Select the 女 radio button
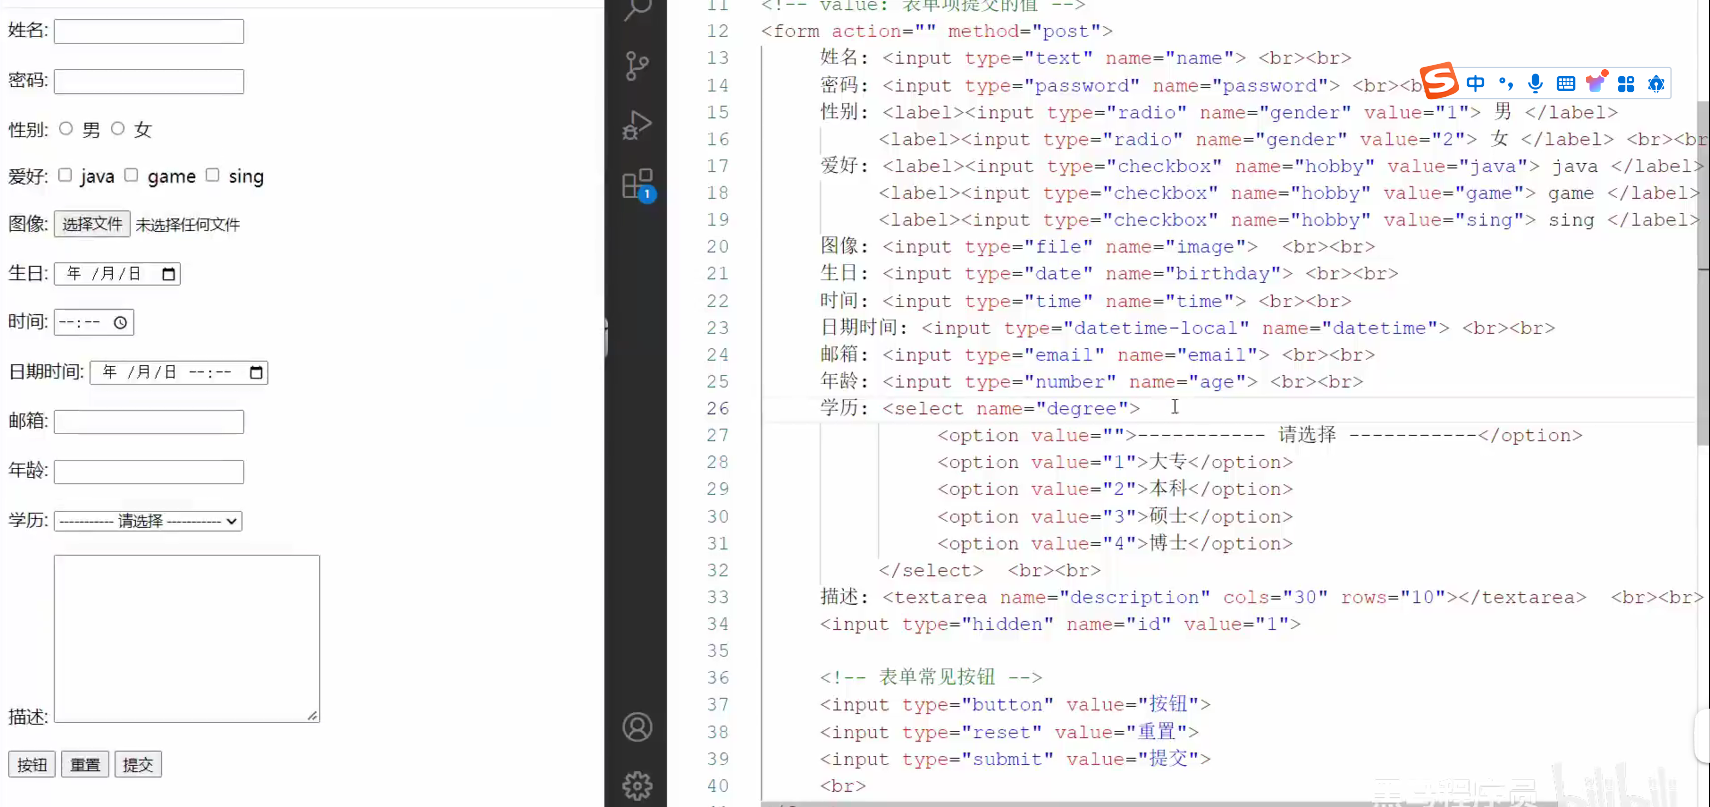1710x807 pixels. pos(118,128)
